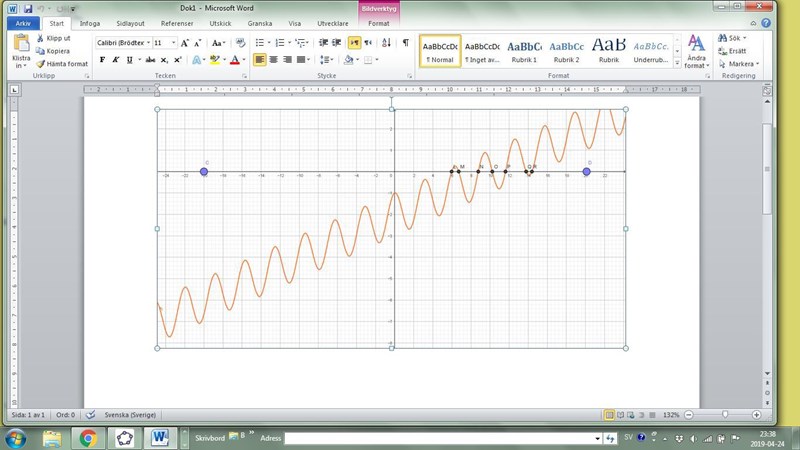Switch to the Infoga ribbon tab
The width and height of the screenshot is (800, 450).
pyautogui.click(x=89, y=22)
